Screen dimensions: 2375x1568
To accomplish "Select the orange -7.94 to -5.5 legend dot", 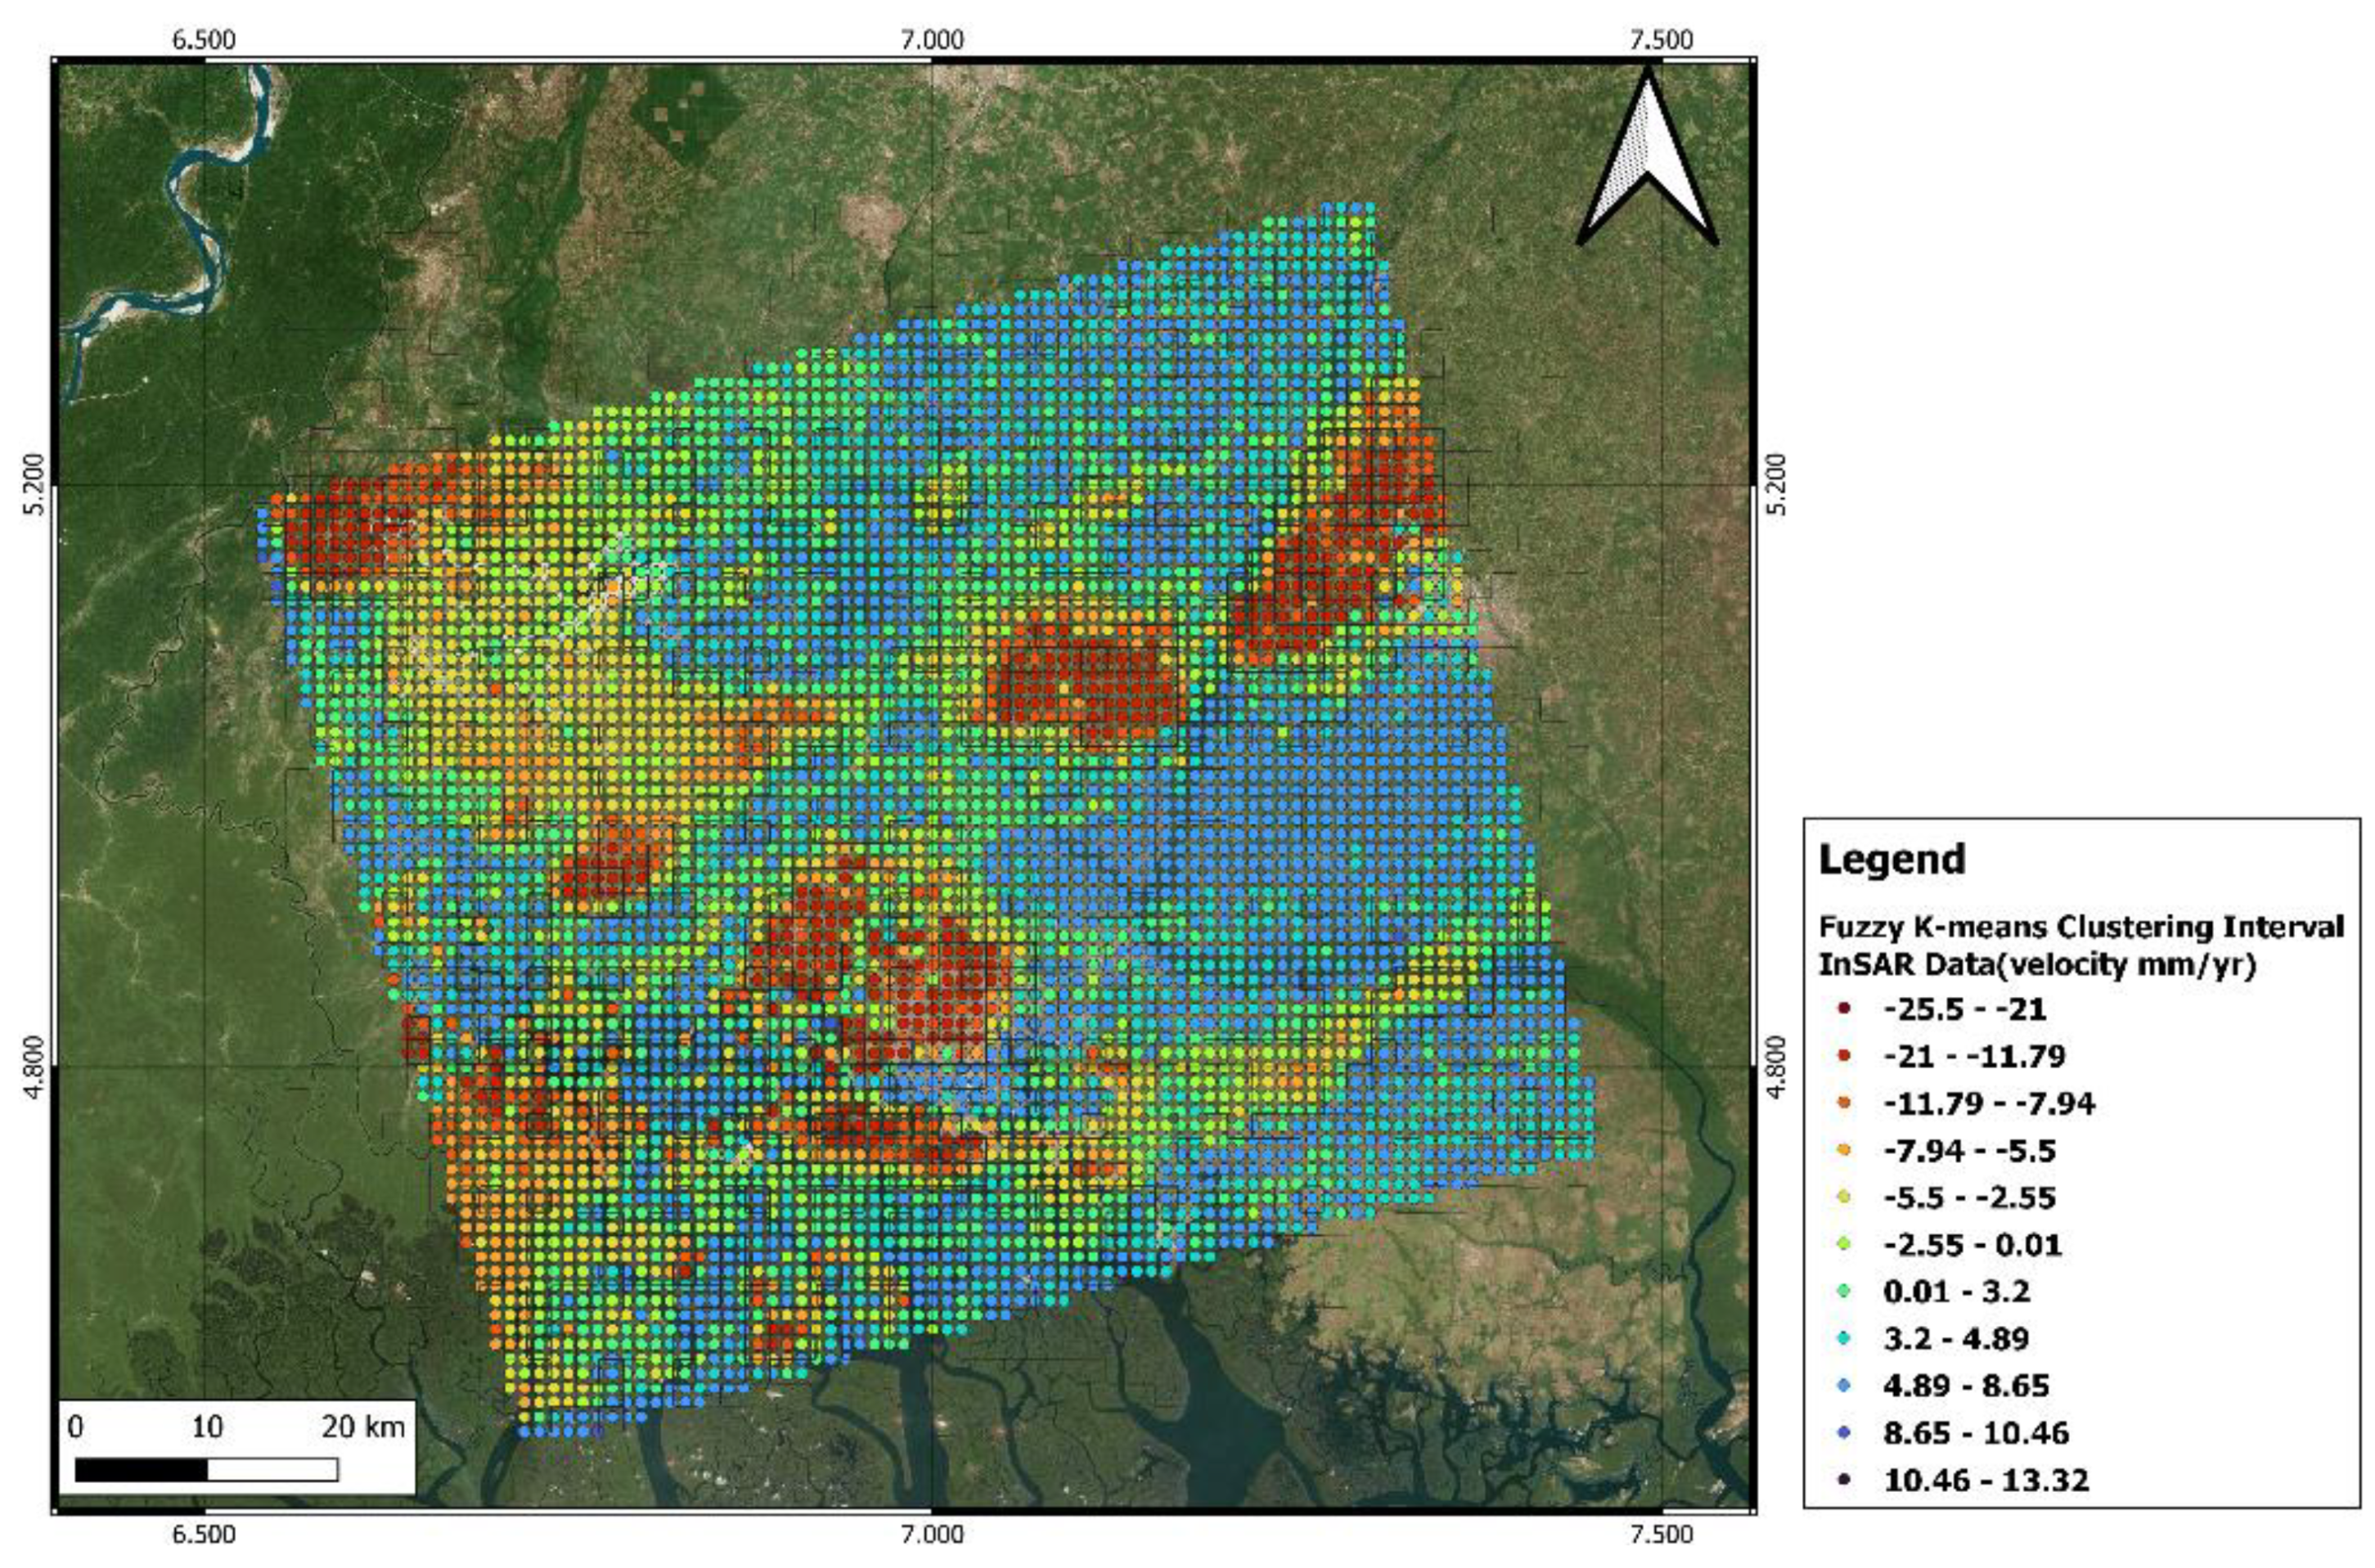I will (x=1845, y=1150).
